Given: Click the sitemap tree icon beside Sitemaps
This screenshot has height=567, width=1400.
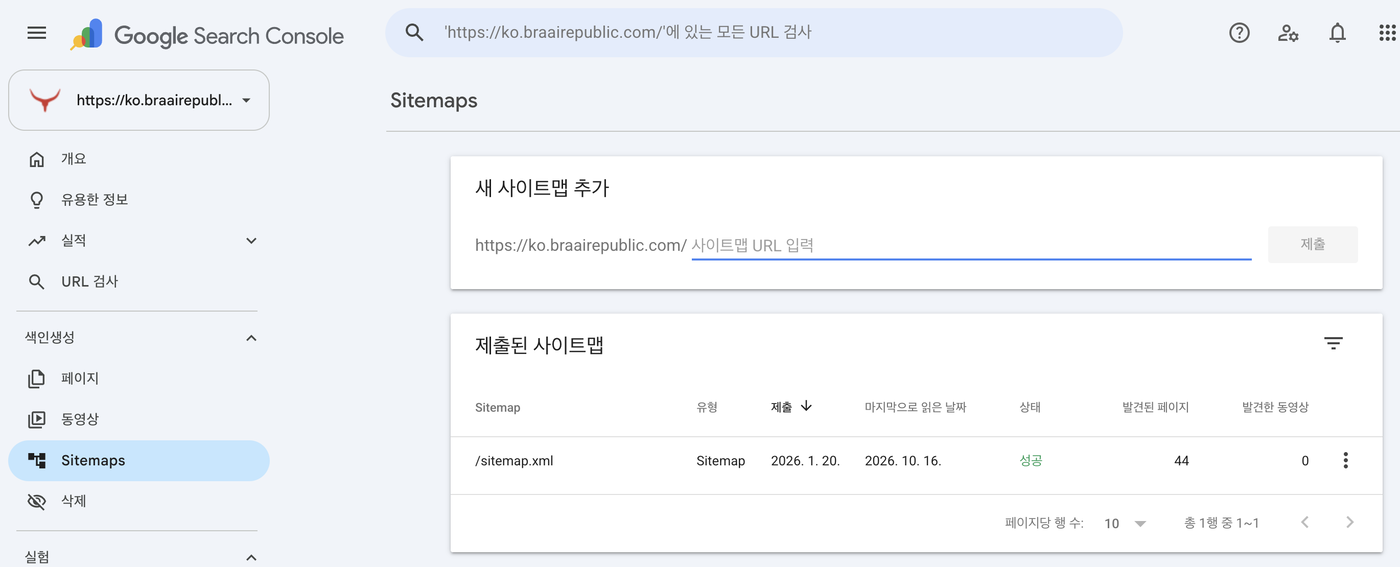Looking at the screenshot, I should click(37, 461).
